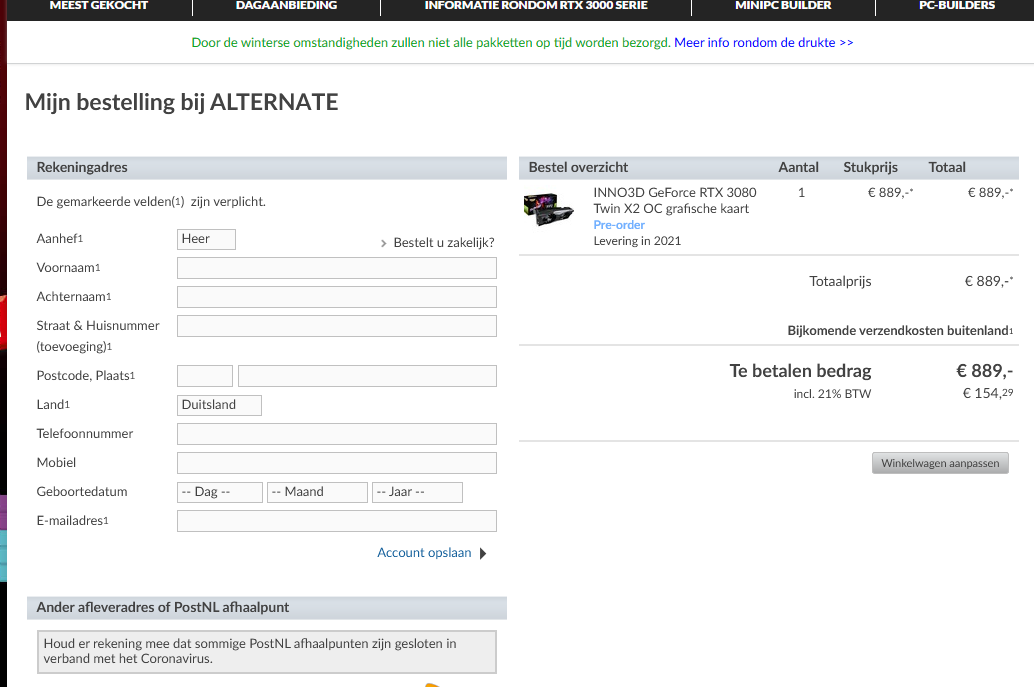
Task: Click the chevron before 'Bestelt u zakelijk?'
Action: 384,243
